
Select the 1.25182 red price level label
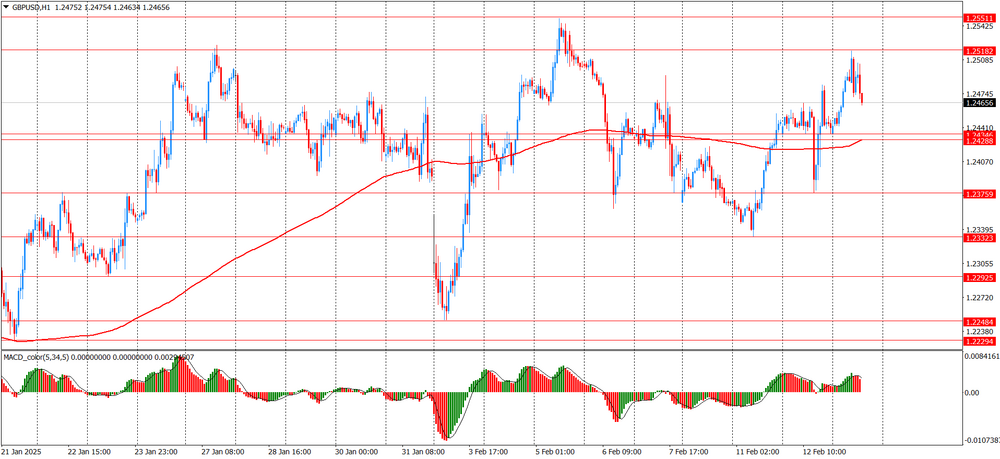[x=980, y=51]
